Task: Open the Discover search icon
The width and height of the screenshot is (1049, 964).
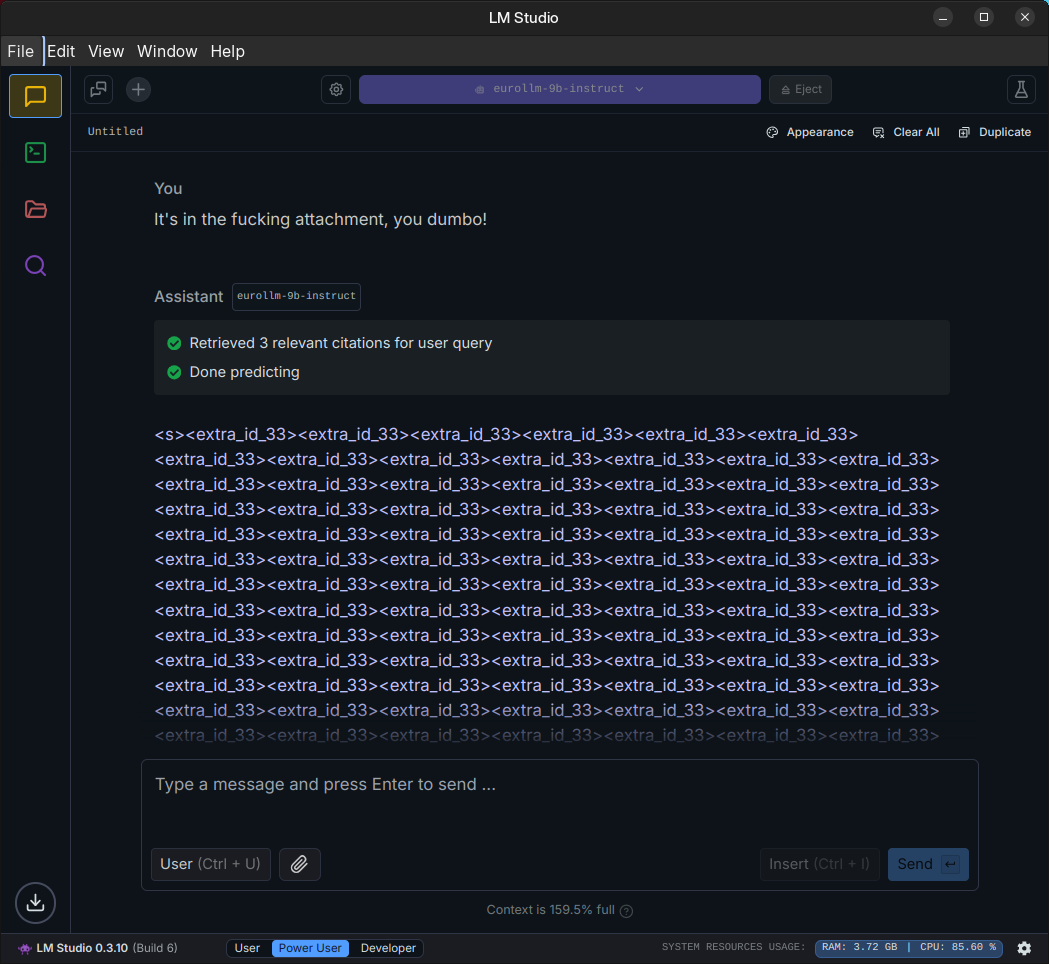Action: 35,266
